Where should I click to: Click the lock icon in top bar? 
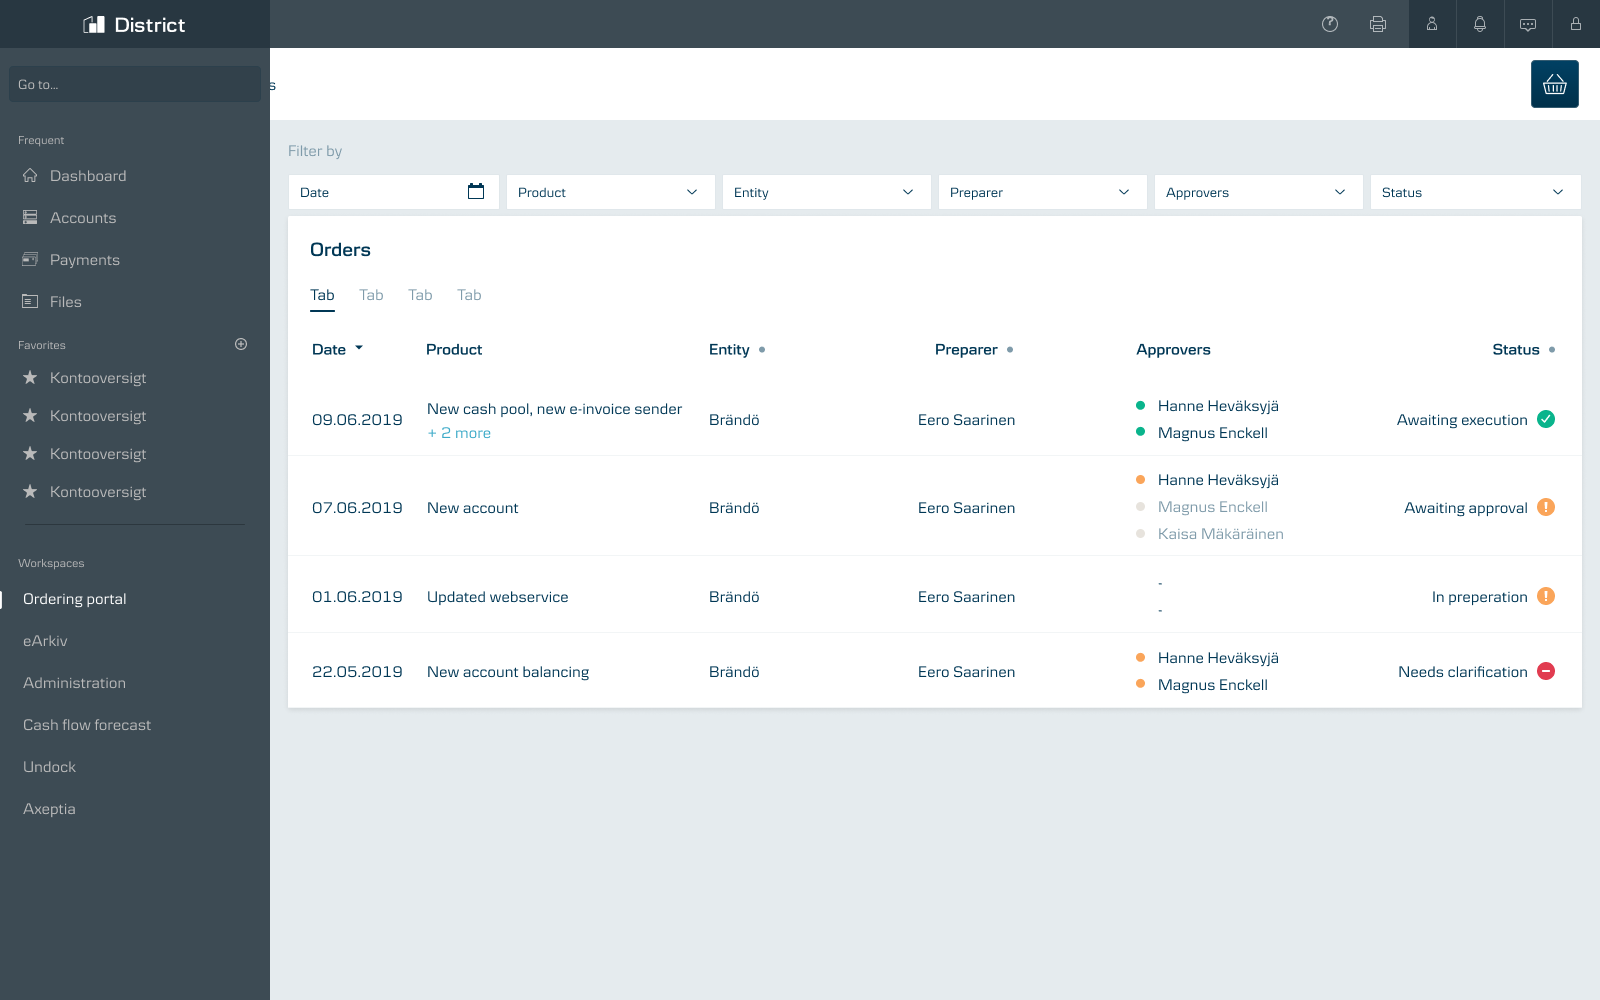click(x=1576, y=24)
